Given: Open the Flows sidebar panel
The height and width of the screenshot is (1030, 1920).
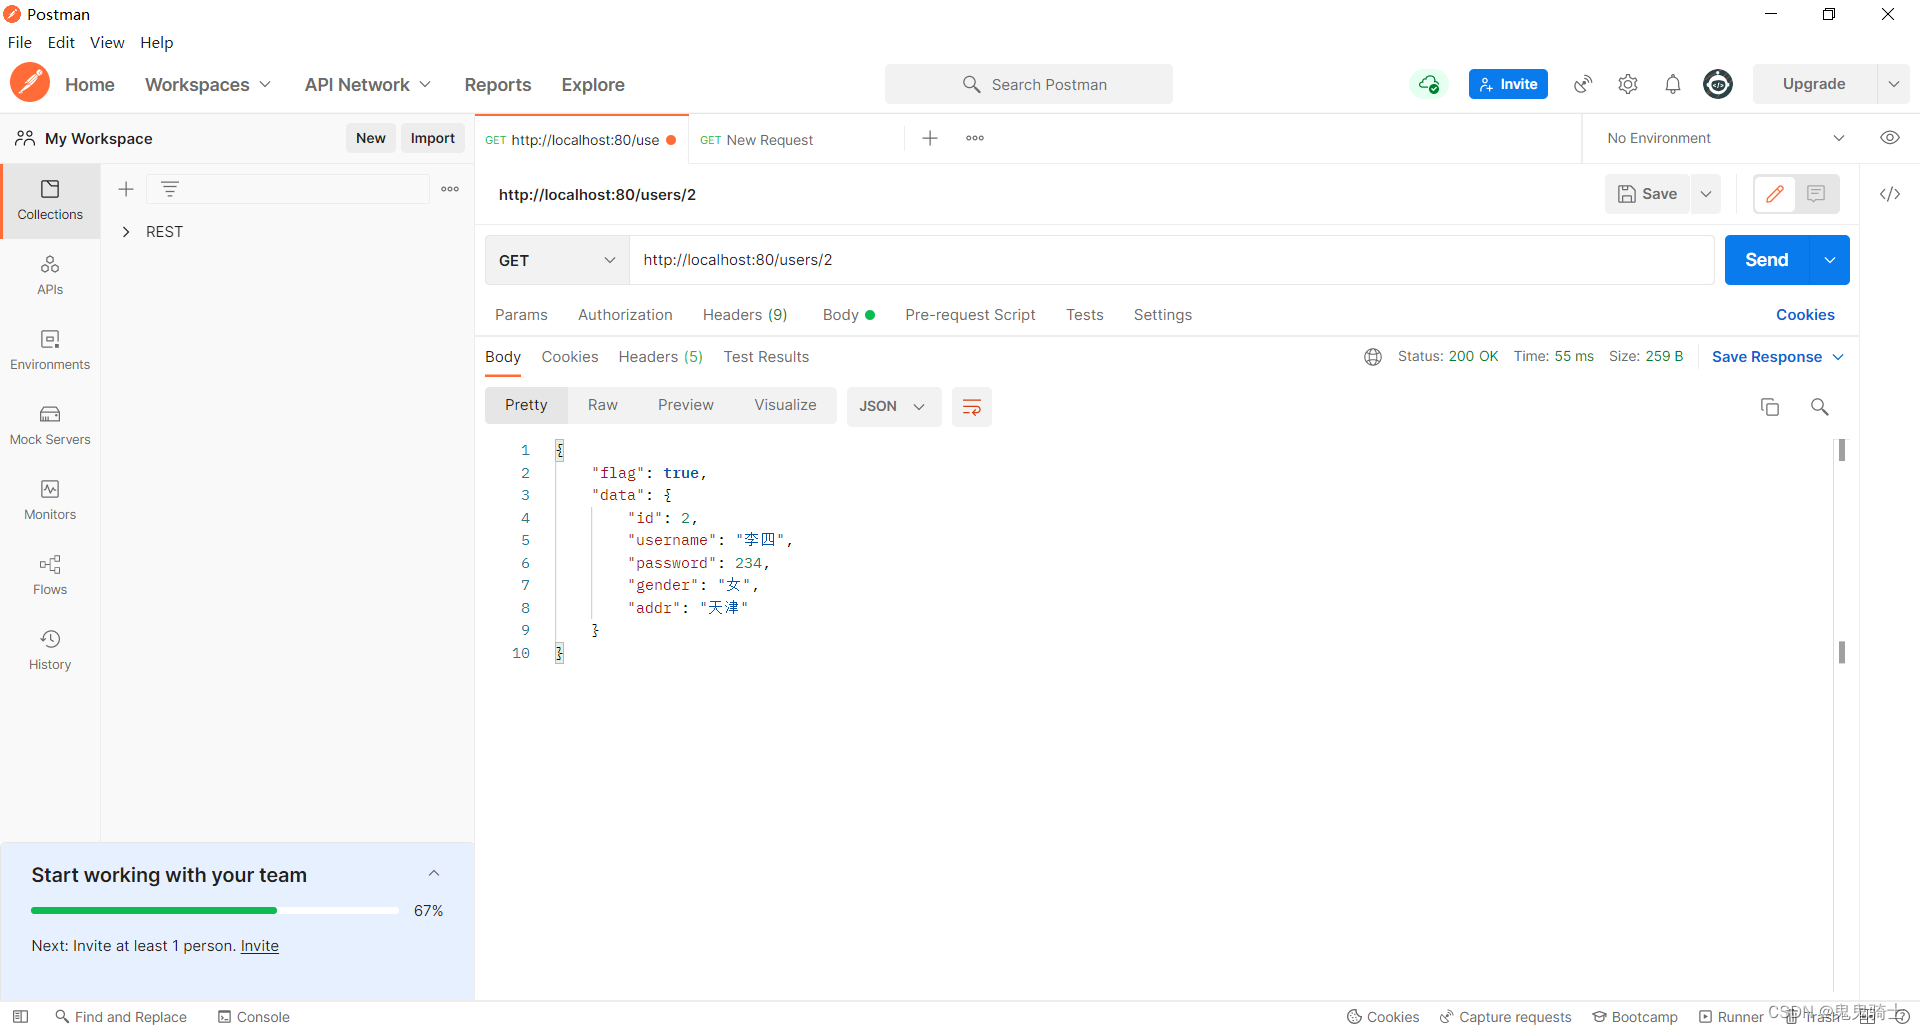Looking at the screenshot, I should click(x=50, y=575).
